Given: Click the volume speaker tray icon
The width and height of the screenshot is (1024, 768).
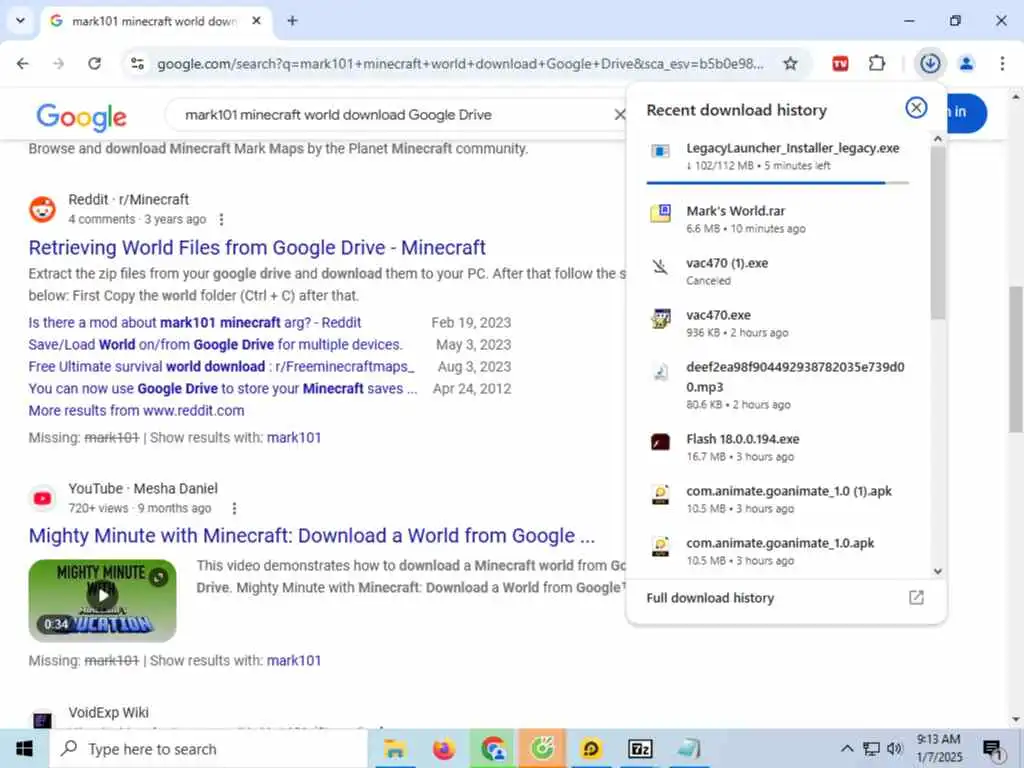Looking at the screenshot, I should click(x=895, y=748).
